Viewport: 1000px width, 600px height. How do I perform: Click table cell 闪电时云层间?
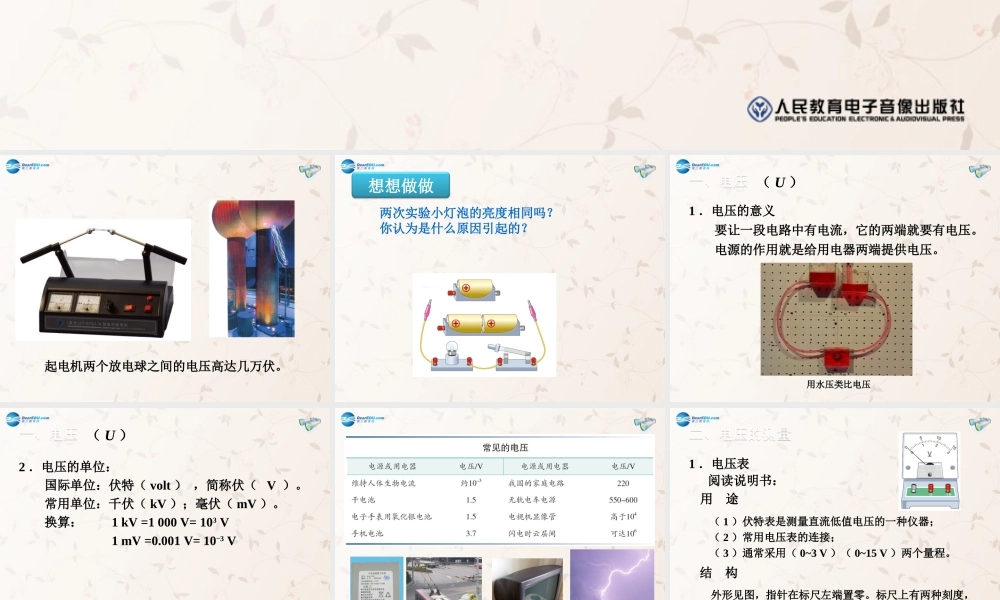(x=532, y=533)
